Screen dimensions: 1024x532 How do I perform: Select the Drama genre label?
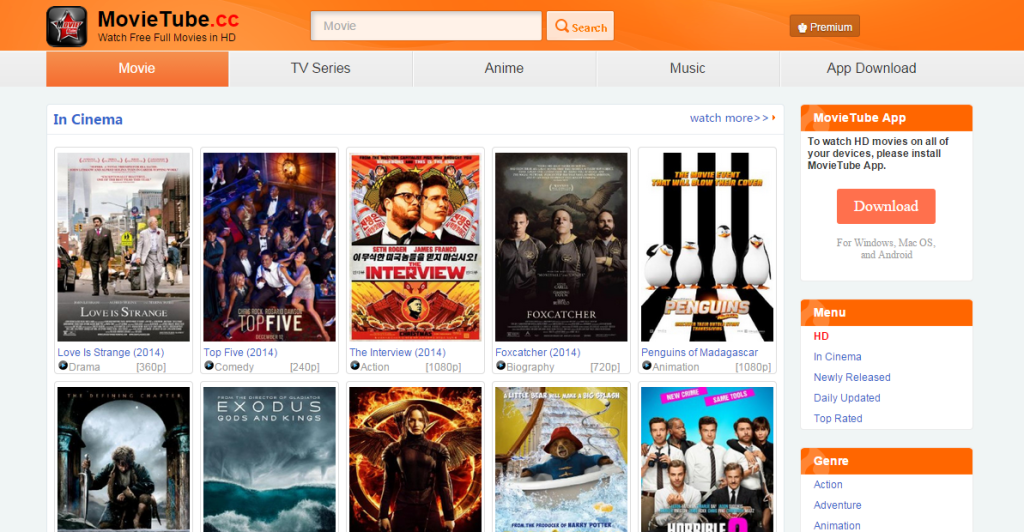pyautogui.click(x=84, y=367)
